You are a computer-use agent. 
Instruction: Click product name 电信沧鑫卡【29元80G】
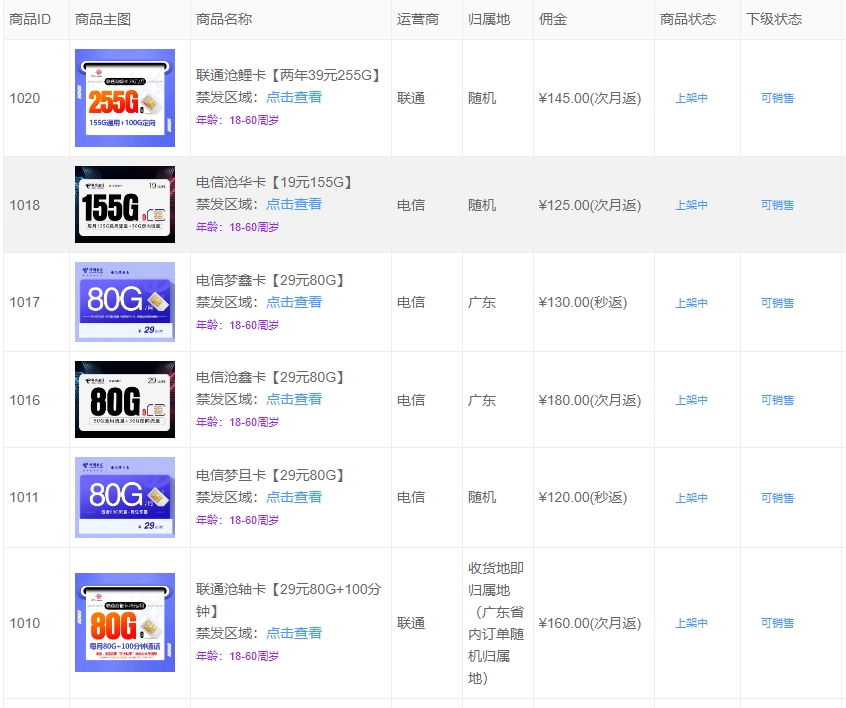click(271, 377)
